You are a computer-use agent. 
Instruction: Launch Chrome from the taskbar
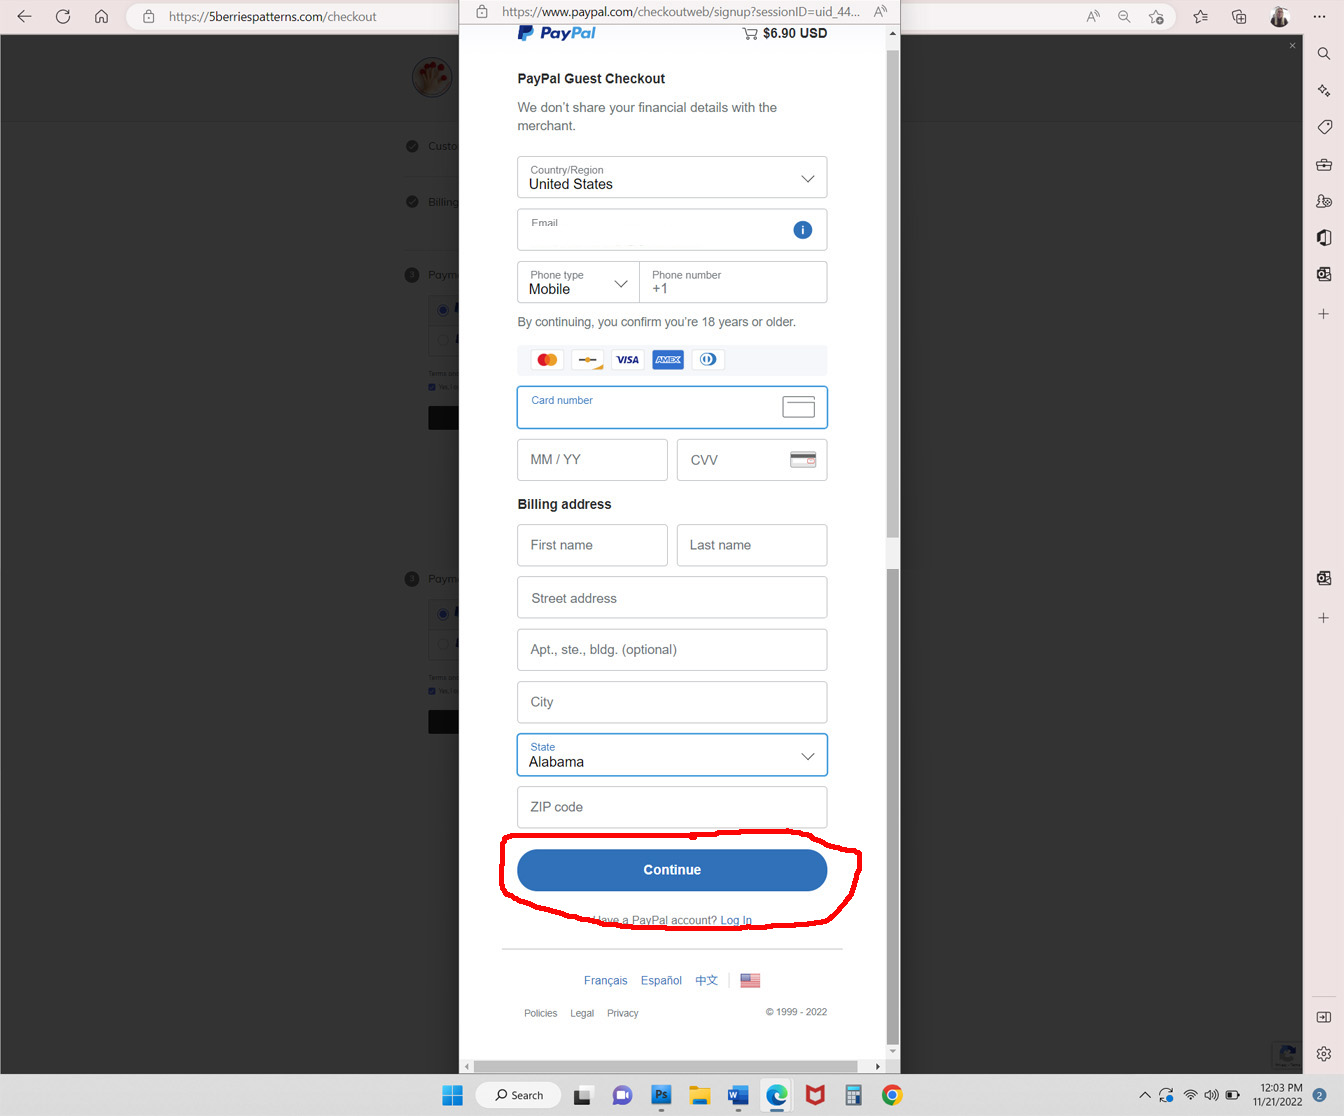[x=892, y=1095]
